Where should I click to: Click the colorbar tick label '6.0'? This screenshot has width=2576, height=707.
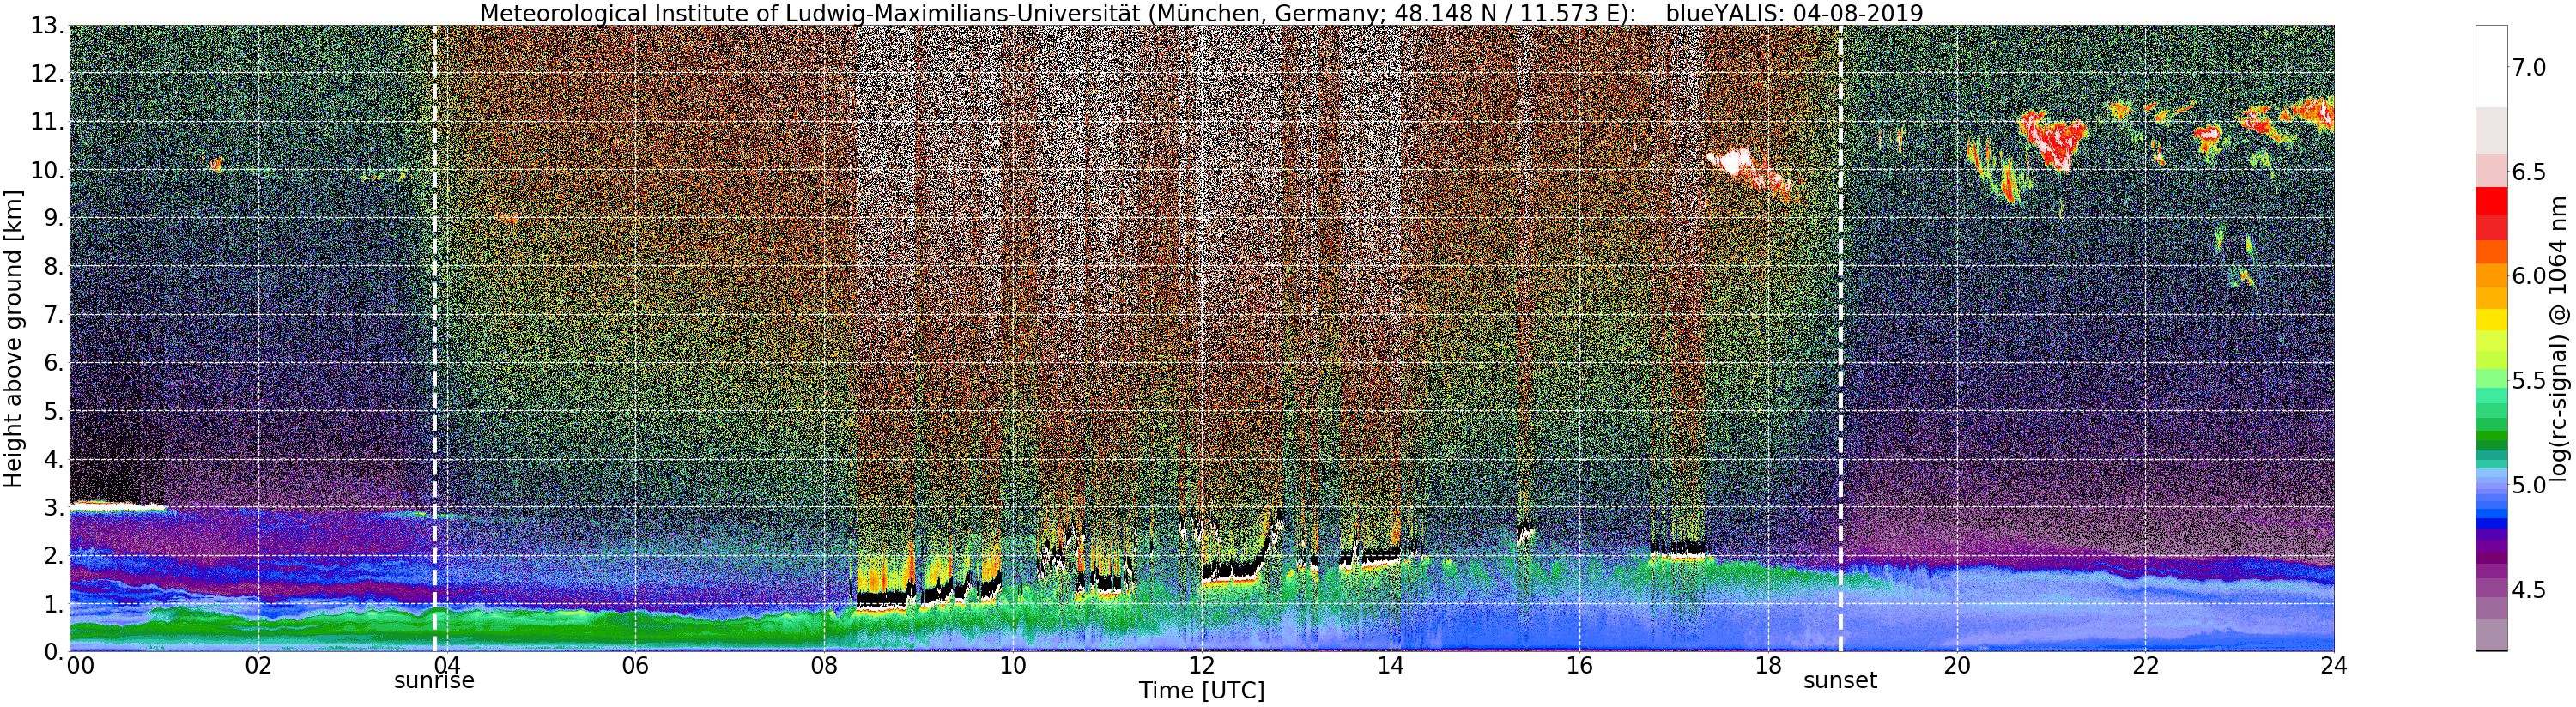(x=2529, y=276)
